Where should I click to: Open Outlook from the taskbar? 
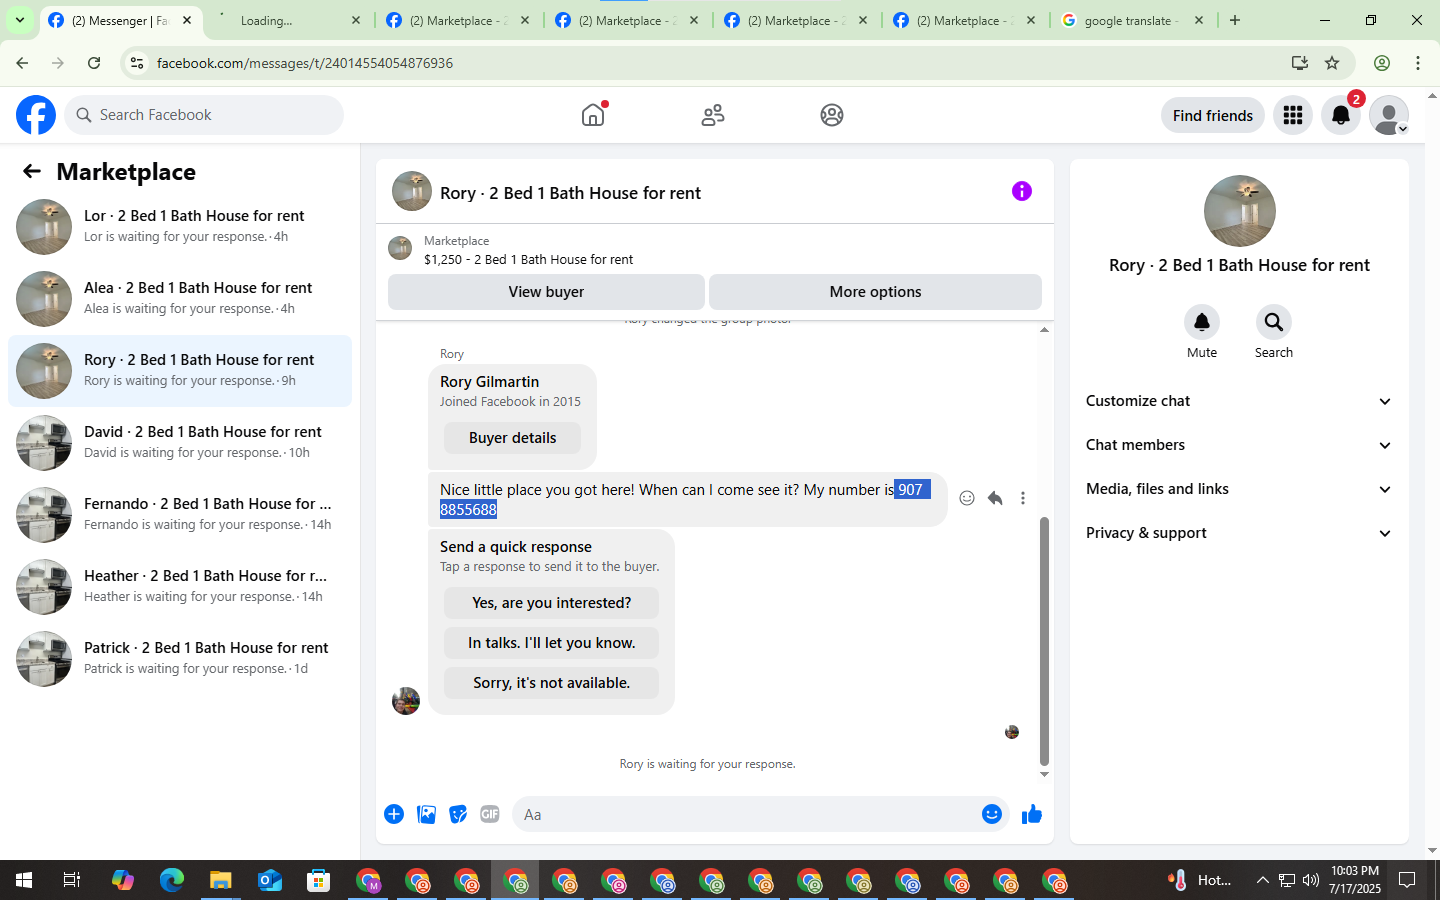click(x=269, y=880)
